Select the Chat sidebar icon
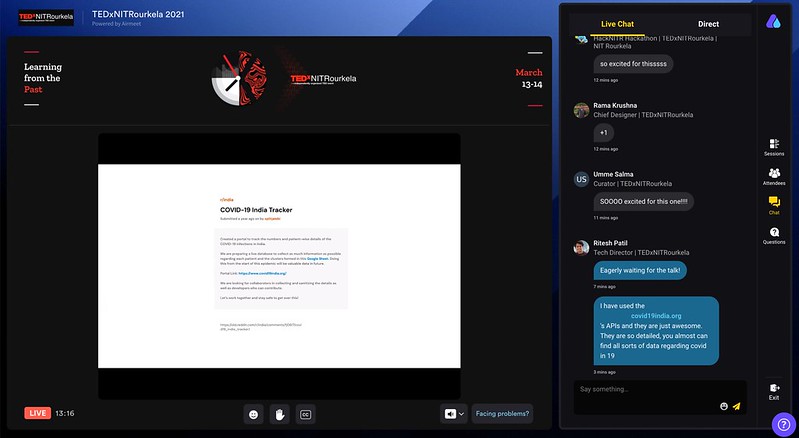 774,206
